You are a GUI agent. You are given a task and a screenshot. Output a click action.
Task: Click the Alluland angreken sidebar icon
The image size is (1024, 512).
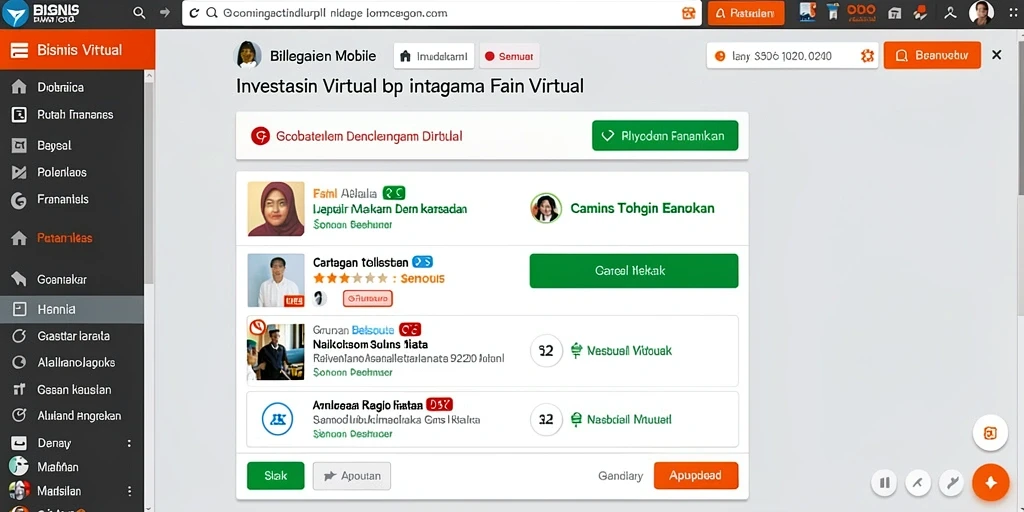pos(19,415)
